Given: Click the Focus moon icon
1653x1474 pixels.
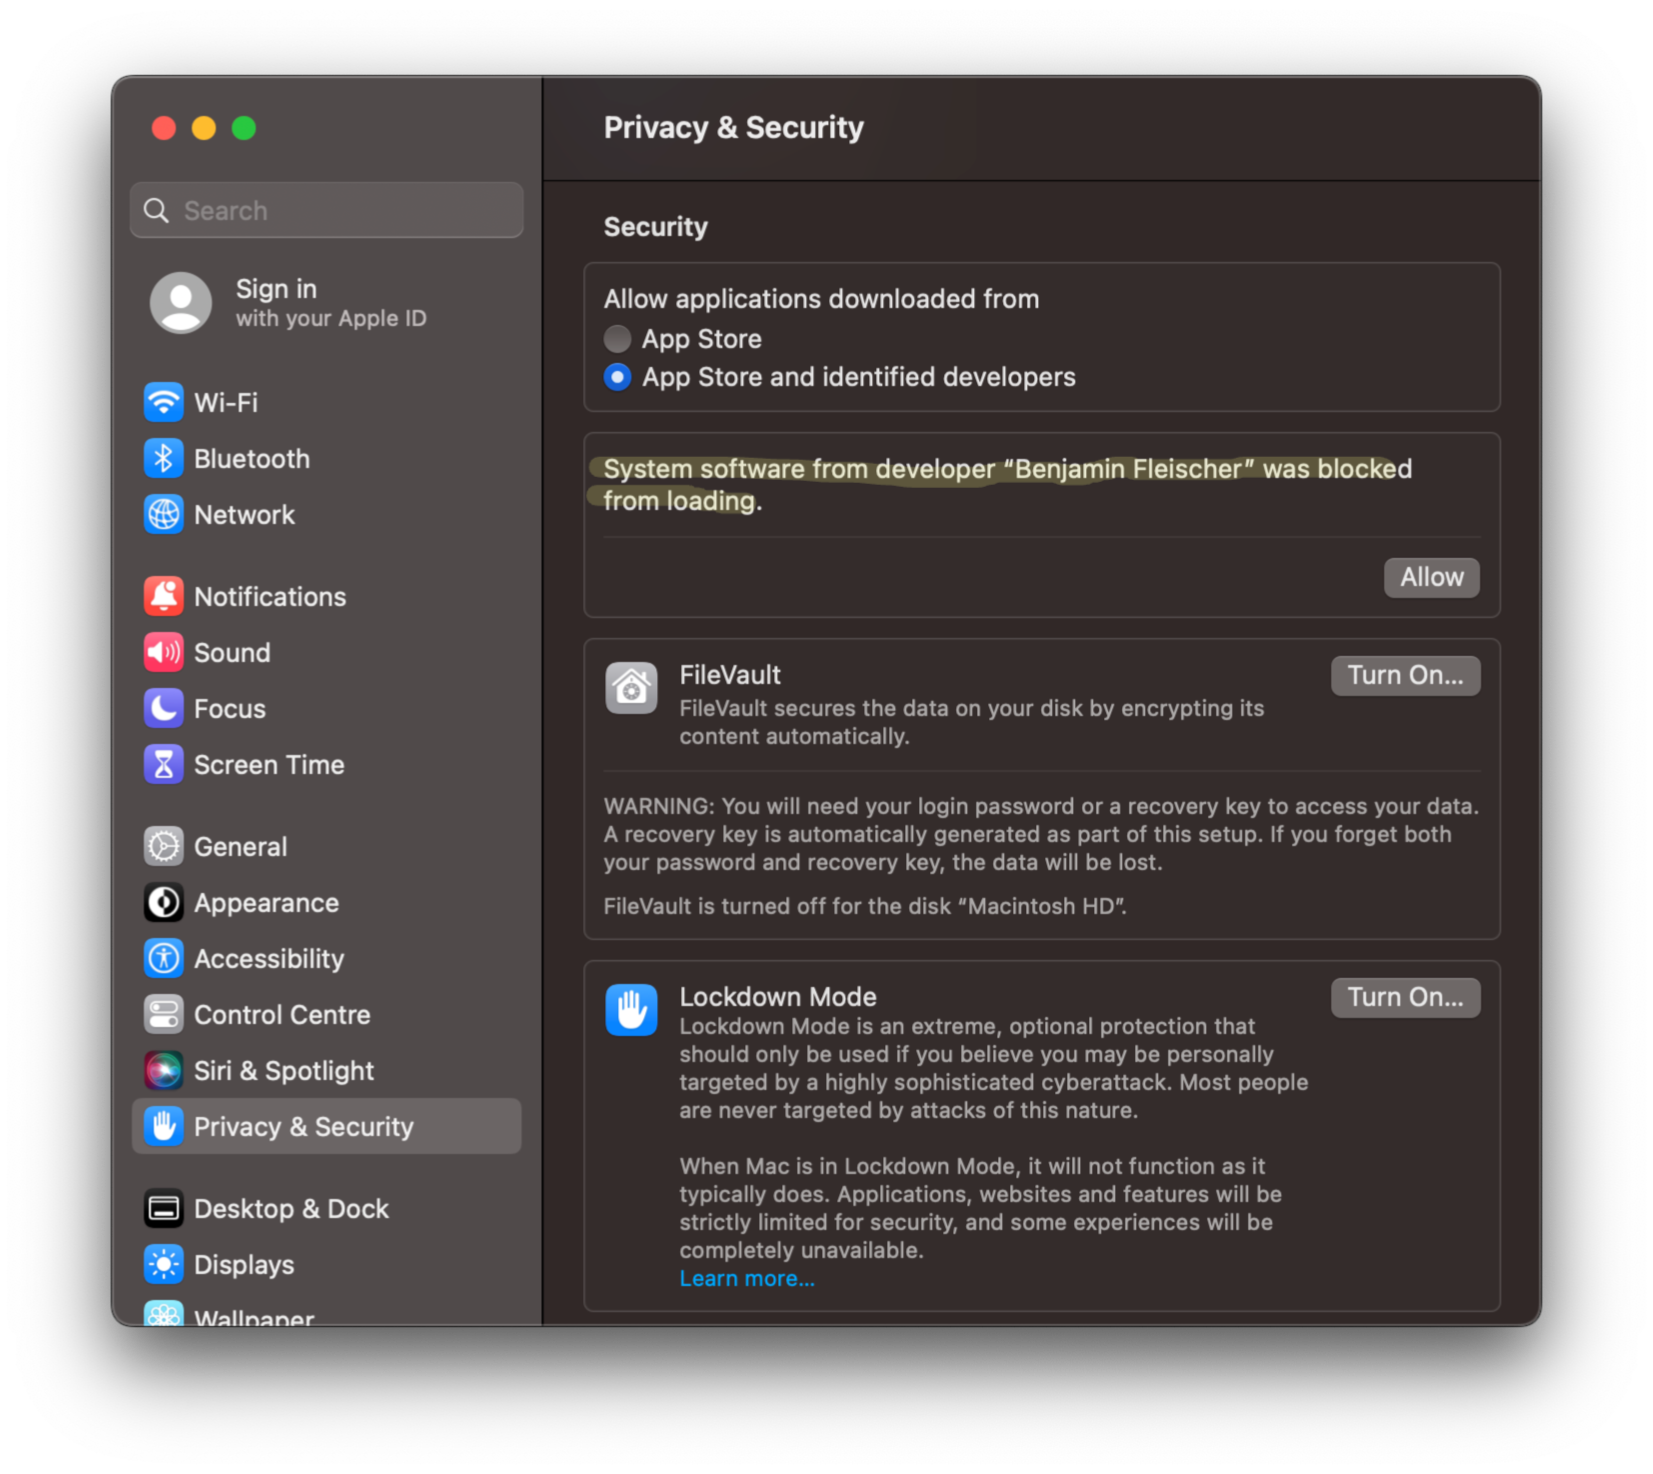Looking at the screenshot, I should 163,708.
